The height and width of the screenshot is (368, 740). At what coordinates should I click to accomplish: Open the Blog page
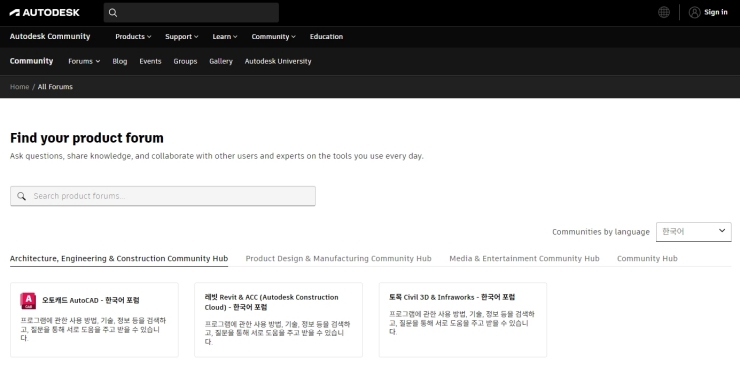point(120,61)
